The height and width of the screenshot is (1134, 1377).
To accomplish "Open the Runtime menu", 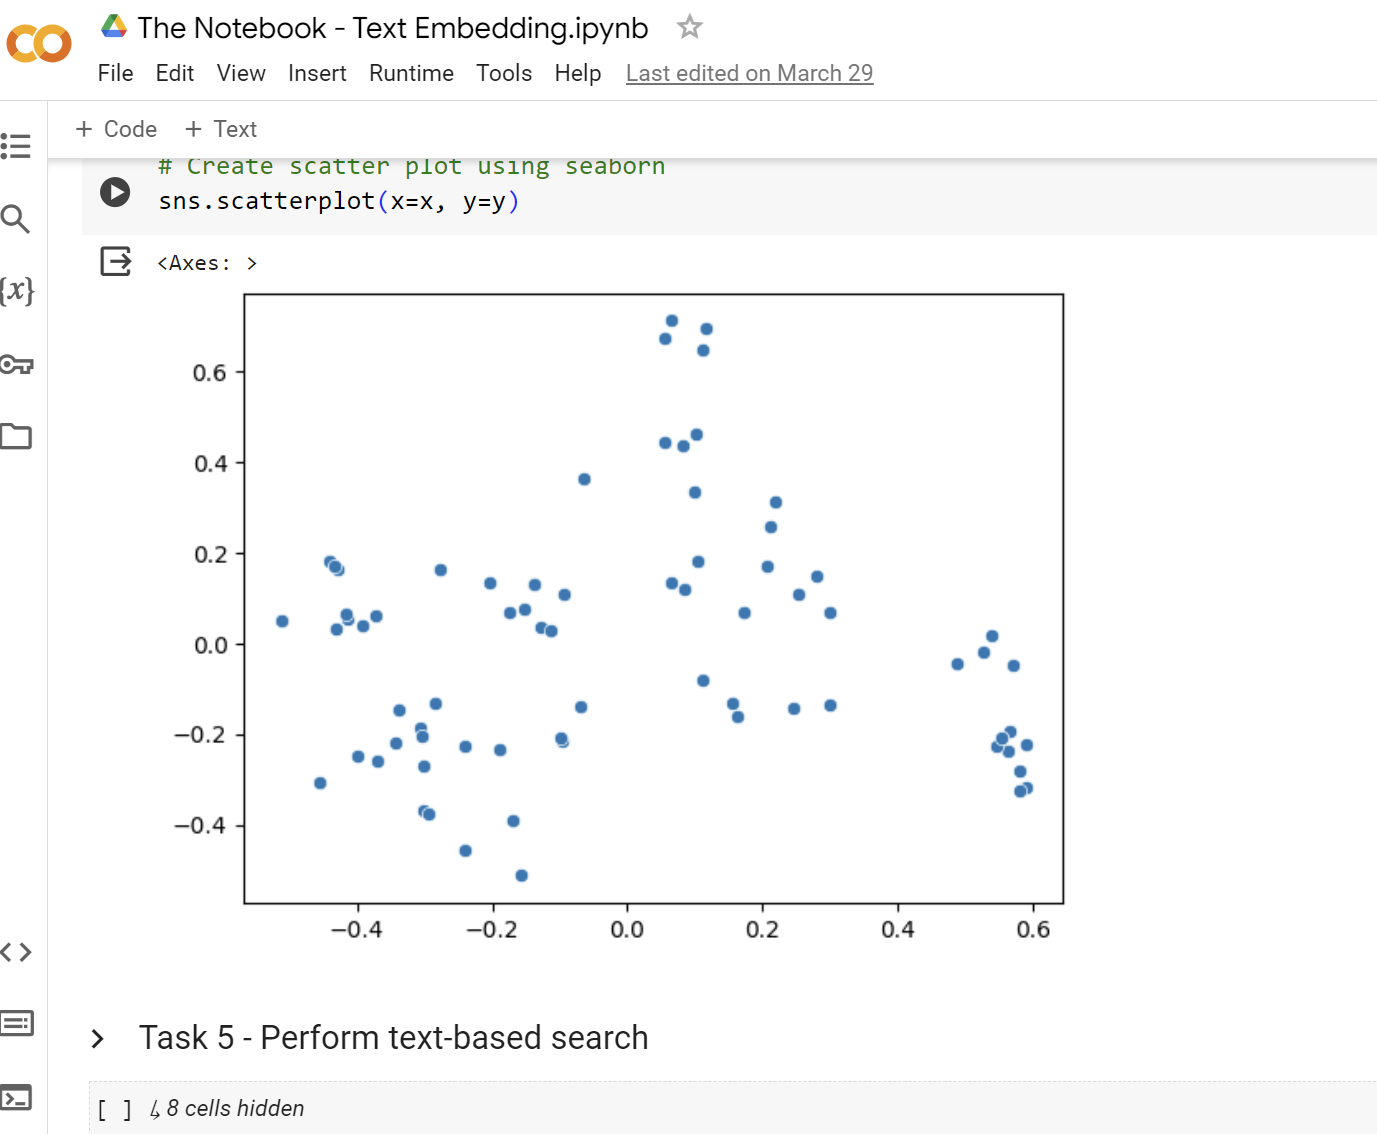I will (411, 73).
